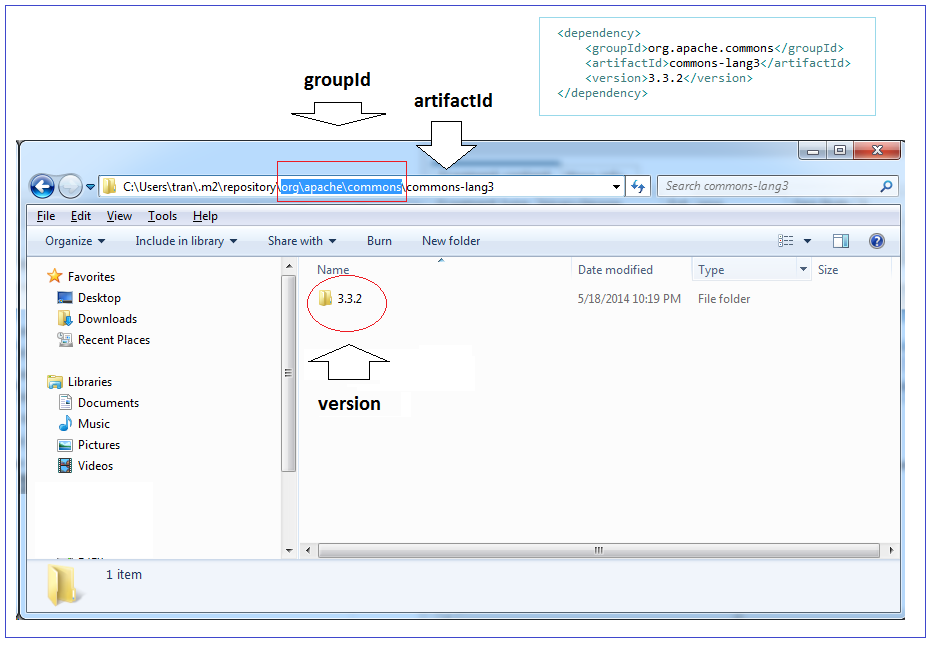Click navigation pane scroll down arrow
Image resolution: width=930 pixels, height=645 pixels.
[289, 550]
